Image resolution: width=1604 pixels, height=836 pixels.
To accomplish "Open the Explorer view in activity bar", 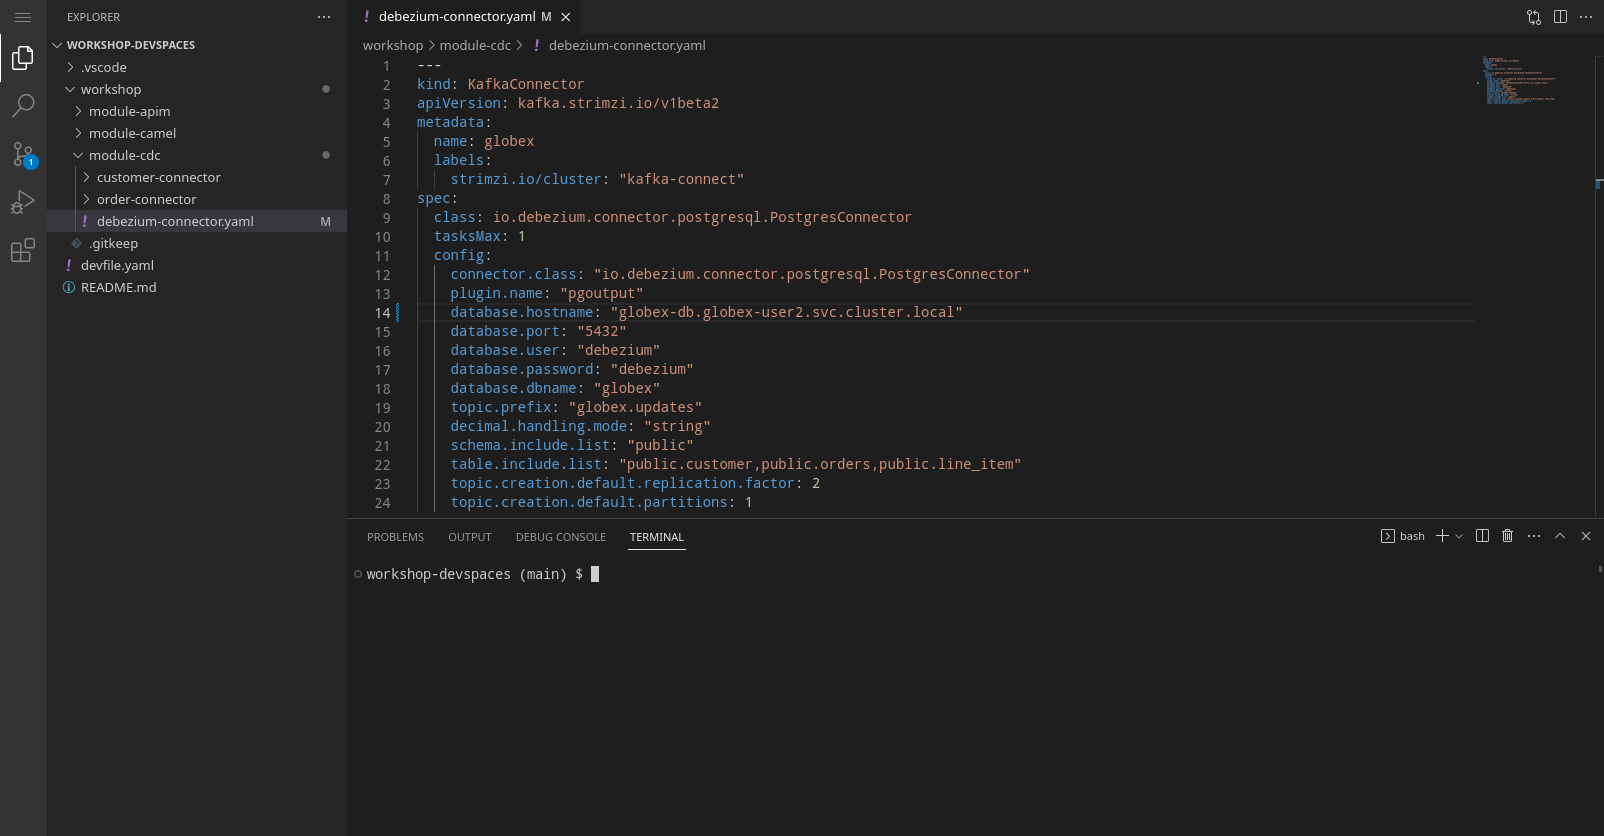I will pyautogui.click(x=23, y=58).
